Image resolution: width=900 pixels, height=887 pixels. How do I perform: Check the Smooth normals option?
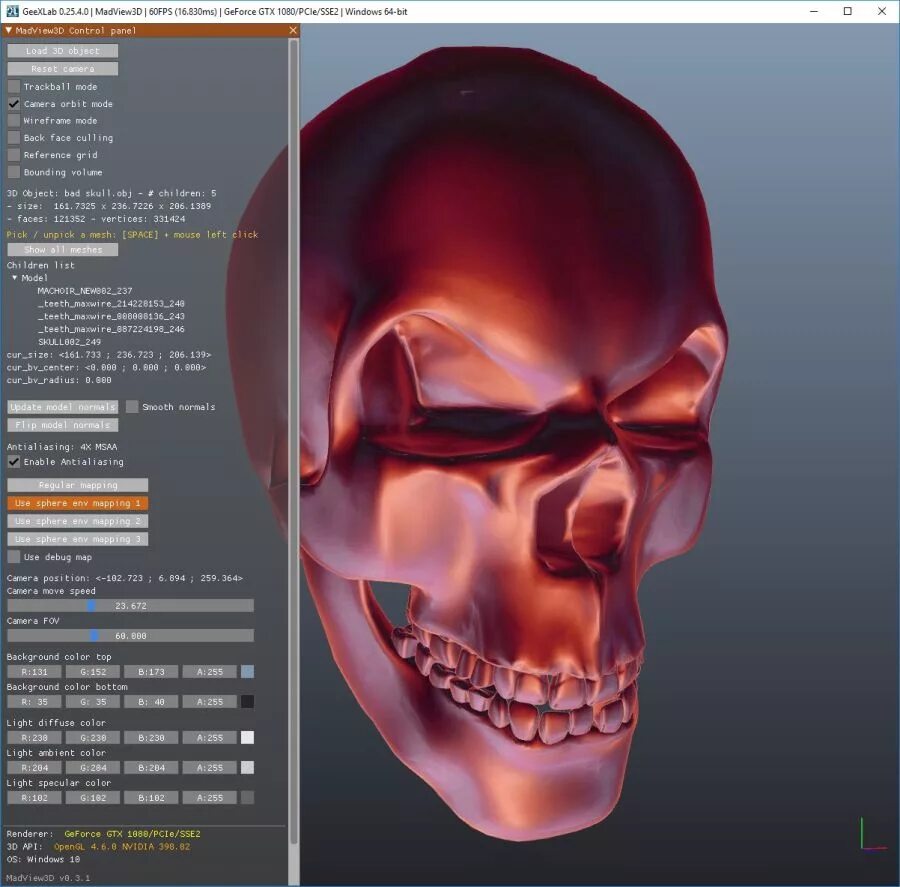pyautogui.click(x=132, y=406)
